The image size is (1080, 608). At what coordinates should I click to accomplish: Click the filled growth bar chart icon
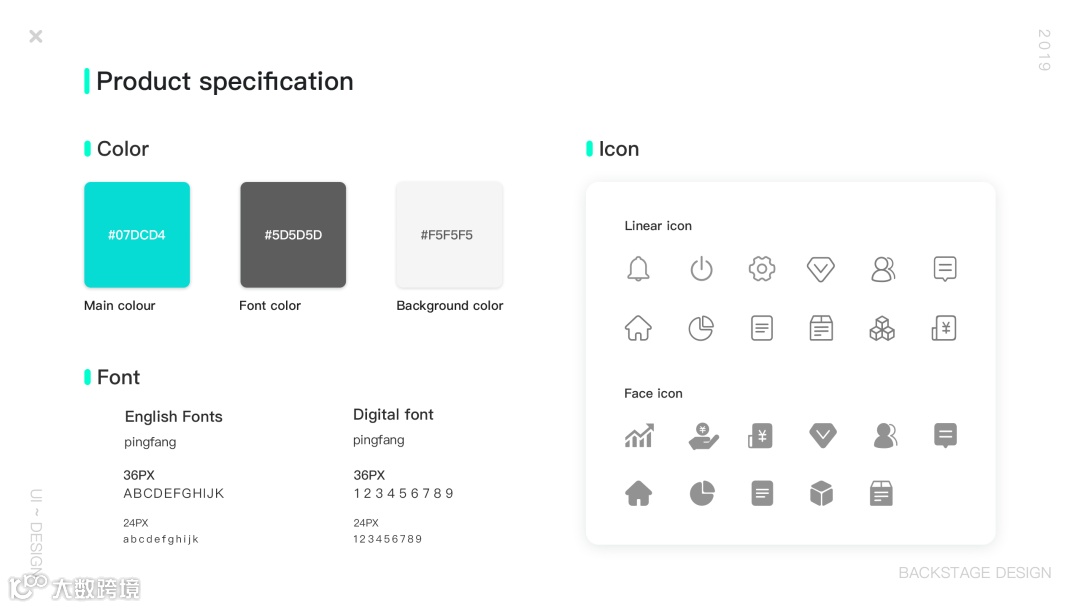click(x=639, y=435)
